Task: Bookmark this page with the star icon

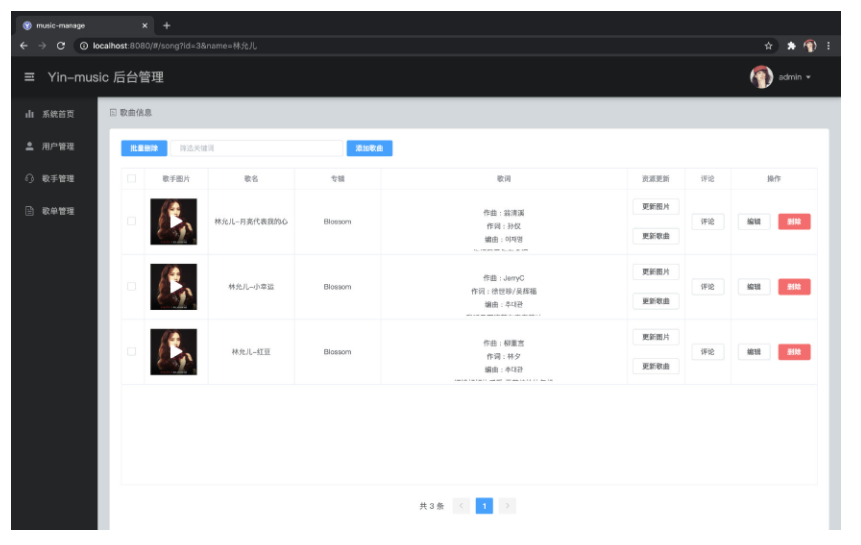Action: [x=768, y=46]
